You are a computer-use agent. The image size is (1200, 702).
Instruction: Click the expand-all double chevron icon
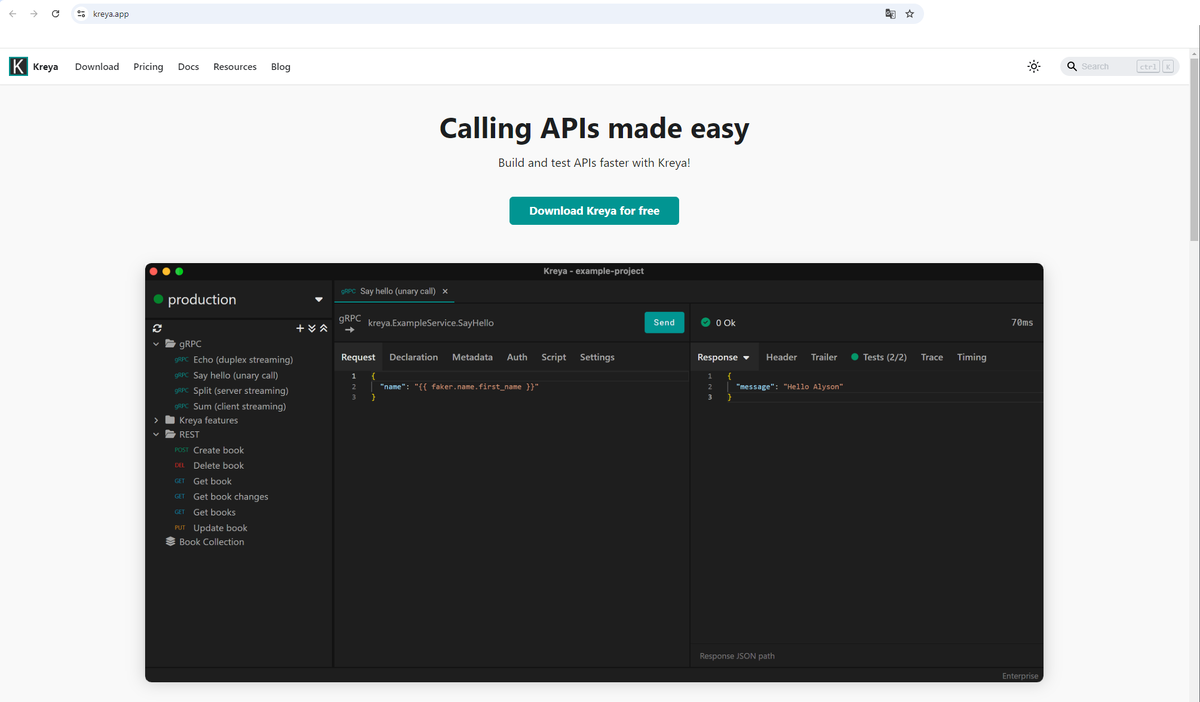pos(311,328)
